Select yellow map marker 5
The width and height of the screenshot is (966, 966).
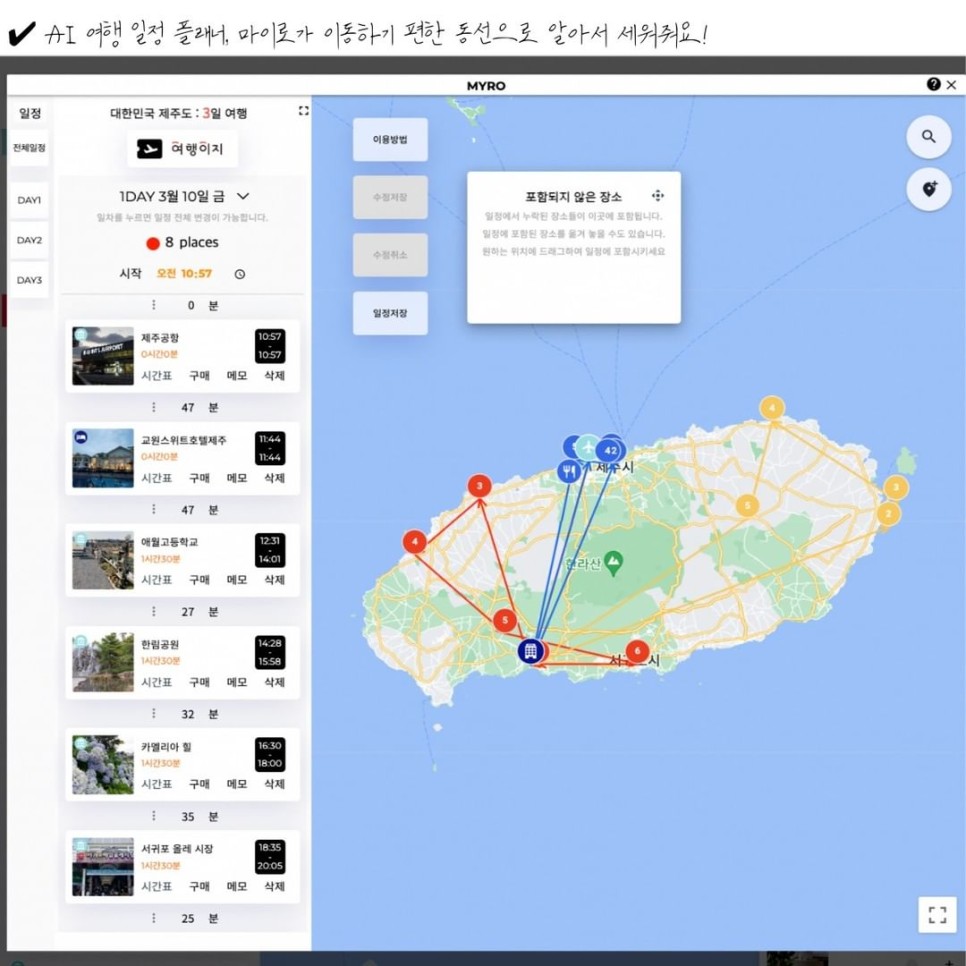point(747,505)
